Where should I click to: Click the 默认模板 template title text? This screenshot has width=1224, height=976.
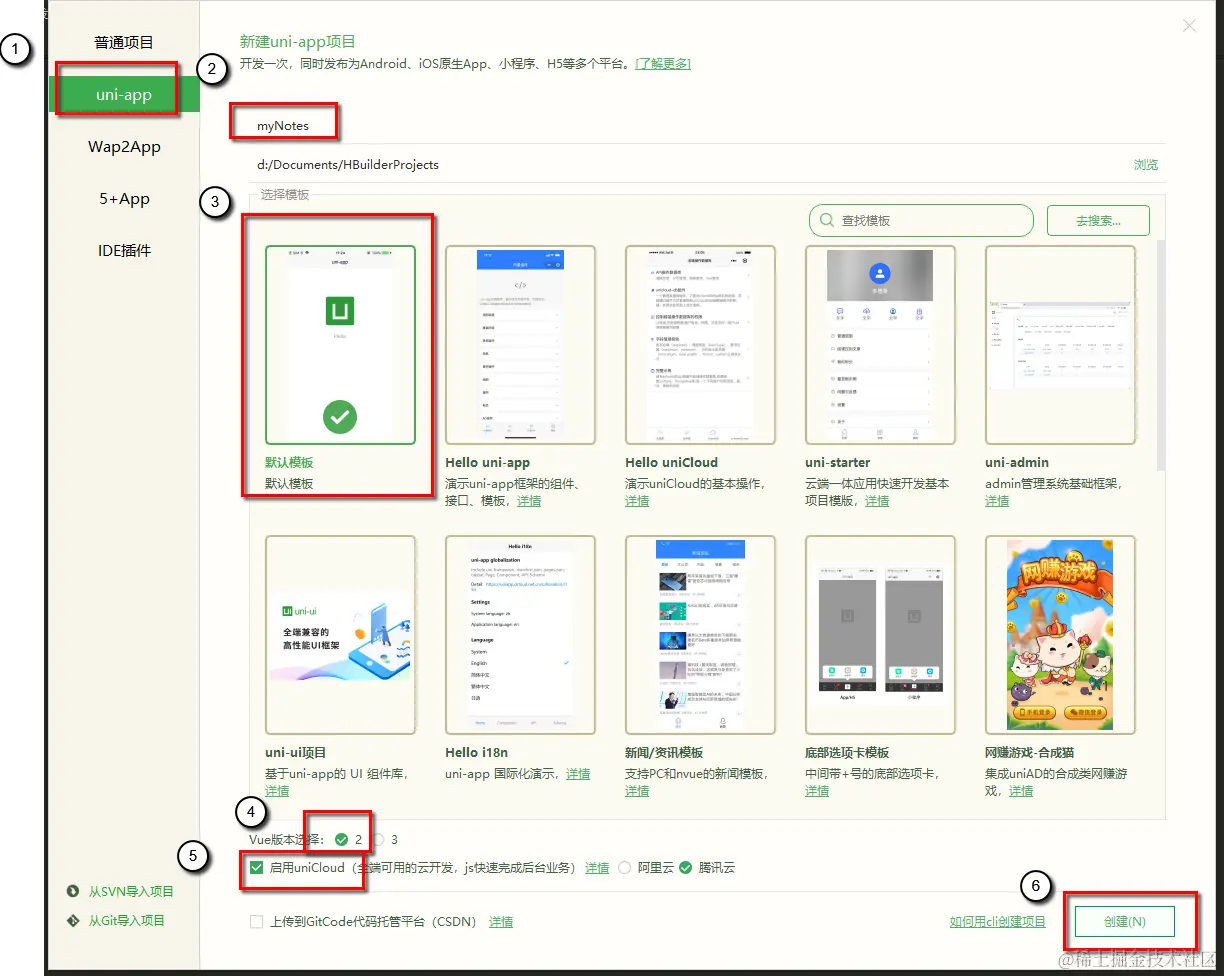[x=289, y=463]
